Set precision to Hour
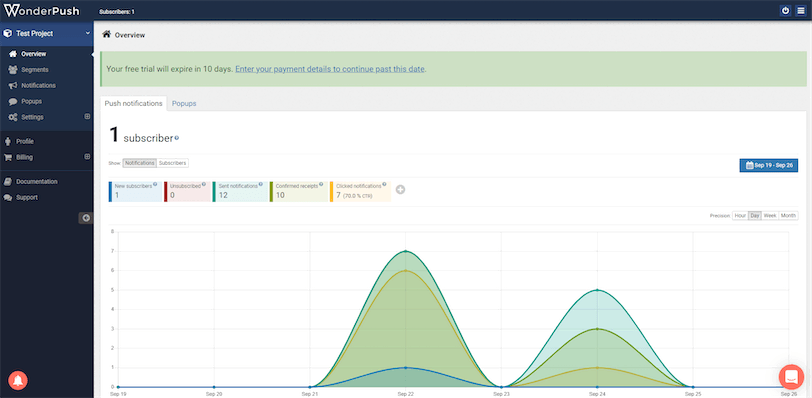Viewport: 812px width, 398px height. click(740, 216)
